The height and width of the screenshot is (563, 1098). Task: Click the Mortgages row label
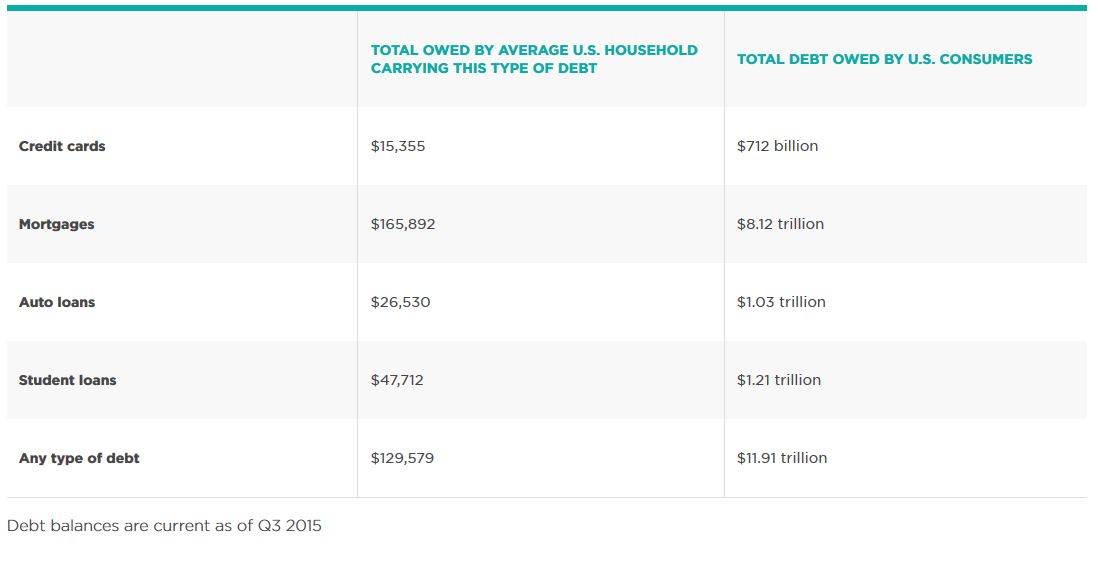(x=56, y=224)
